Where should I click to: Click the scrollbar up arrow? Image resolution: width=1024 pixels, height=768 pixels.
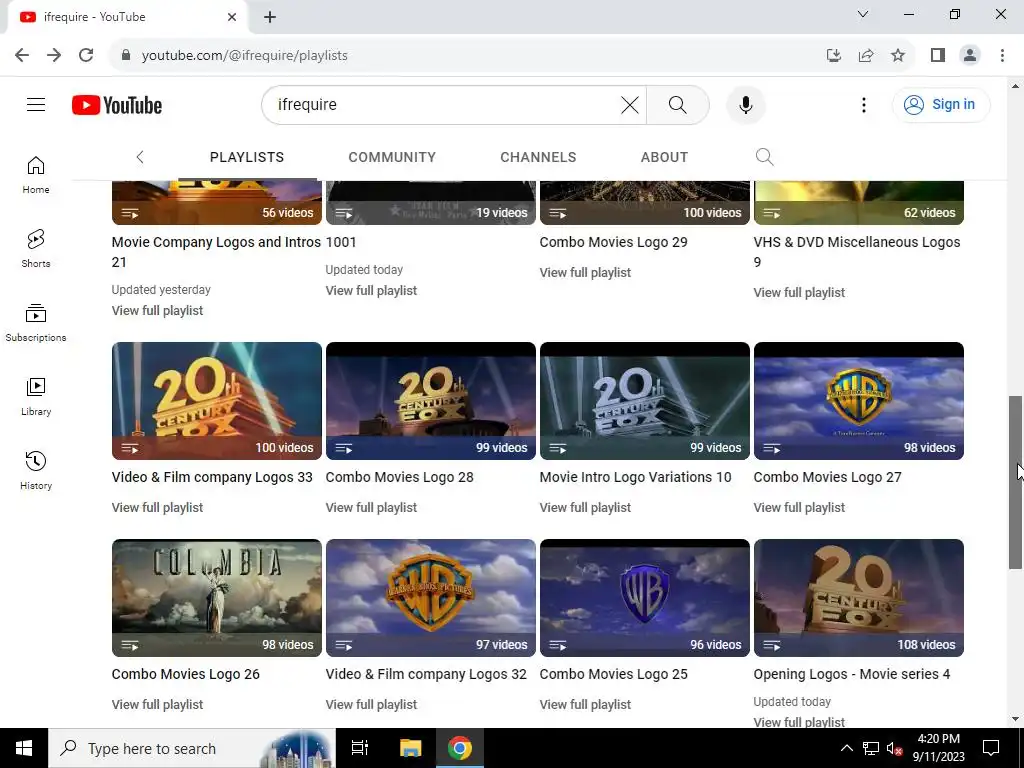1016,86
